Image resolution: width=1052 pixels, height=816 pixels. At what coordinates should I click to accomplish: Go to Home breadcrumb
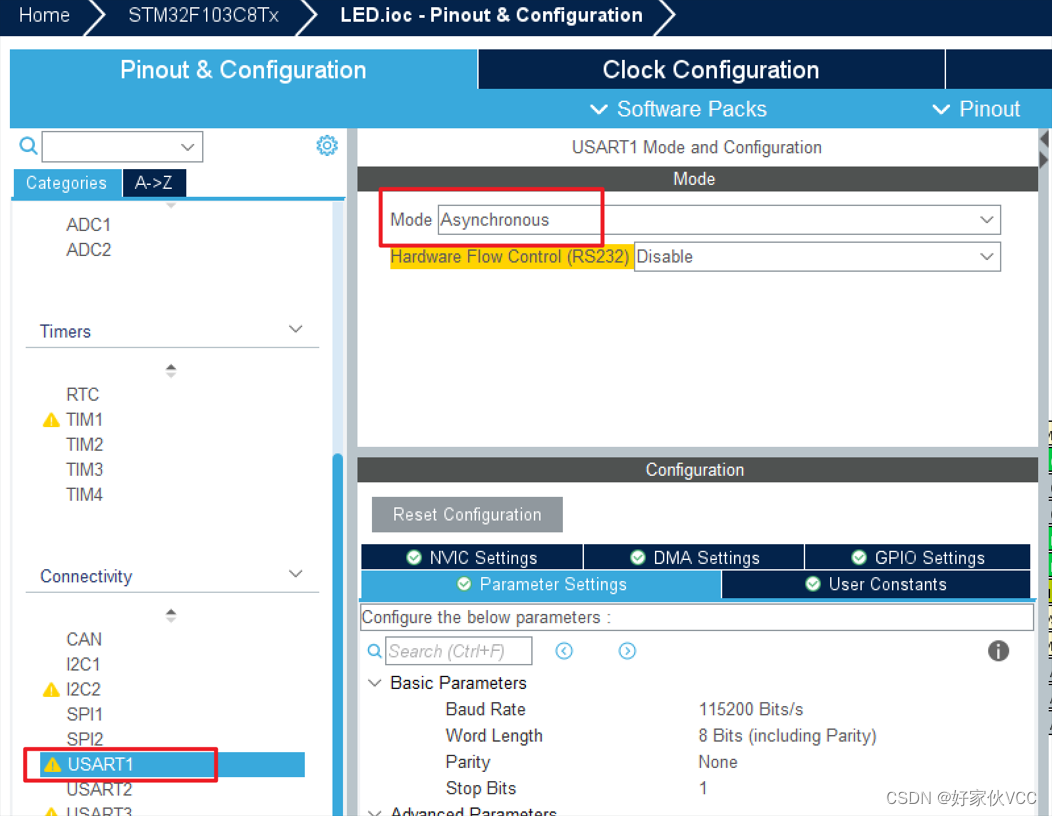pos(44,15)
